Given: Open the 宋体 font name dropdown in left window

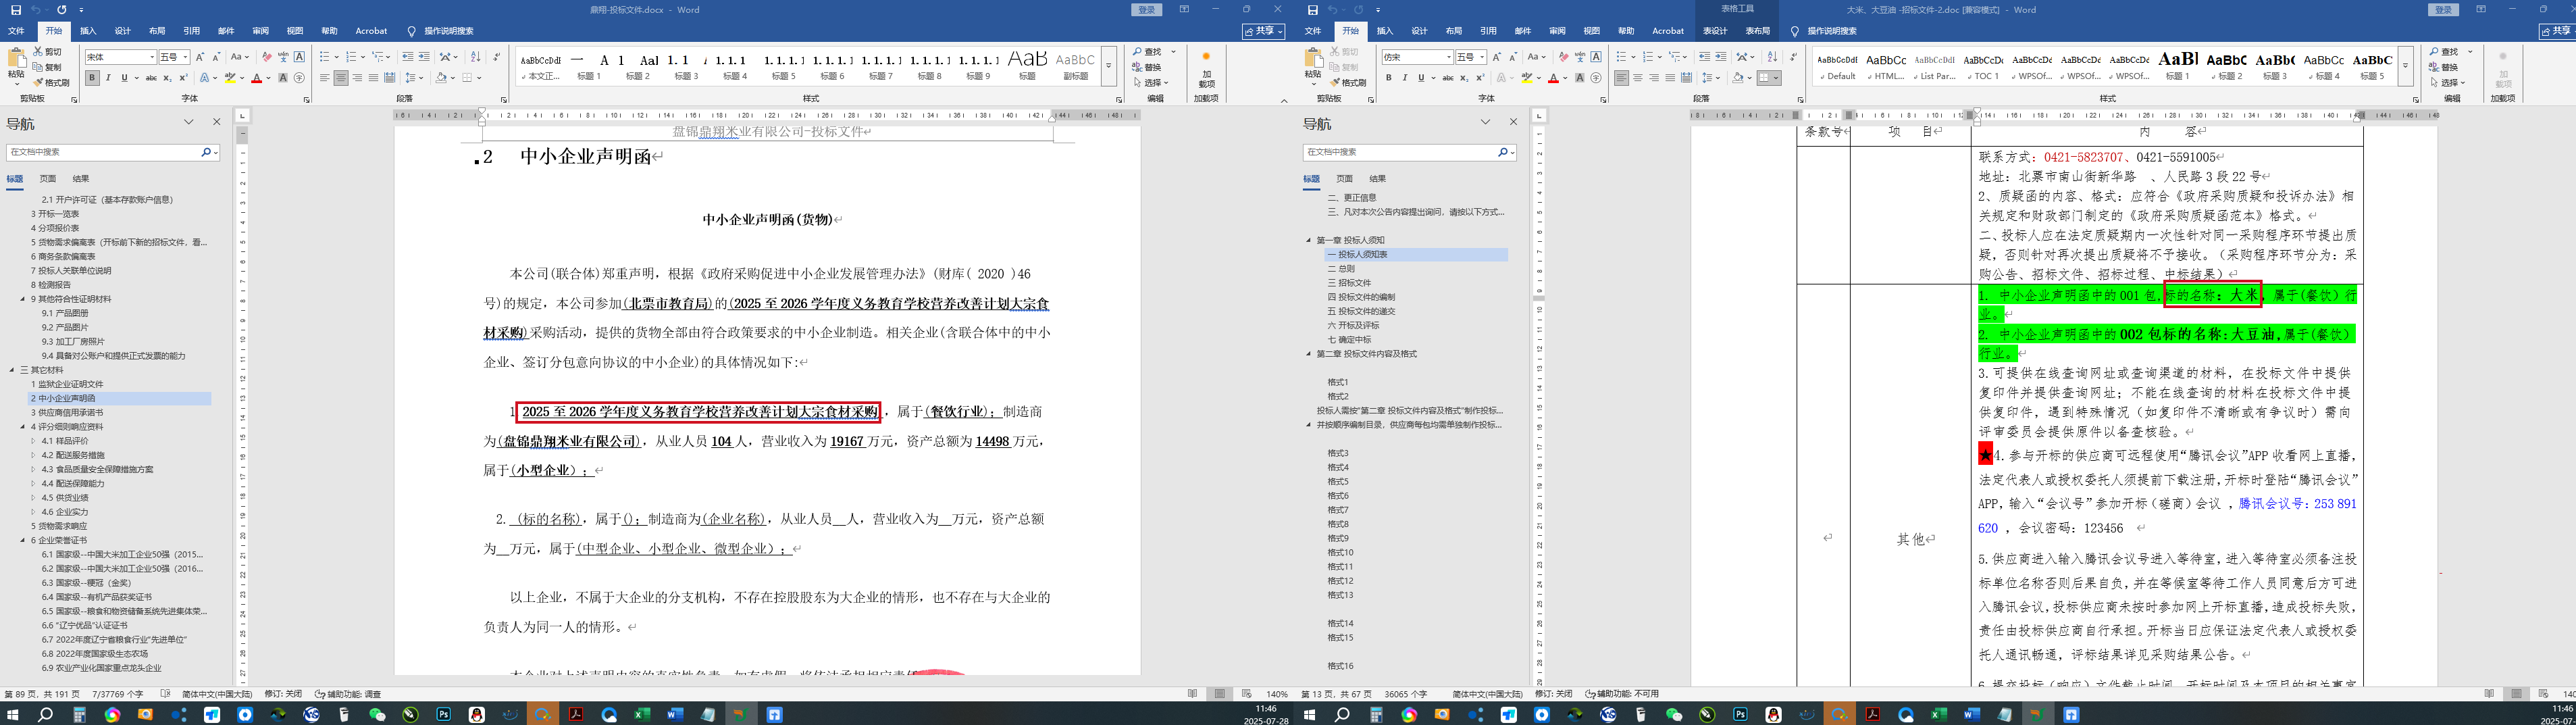Looking at the screenshot, I should click(x=152, y=57).
